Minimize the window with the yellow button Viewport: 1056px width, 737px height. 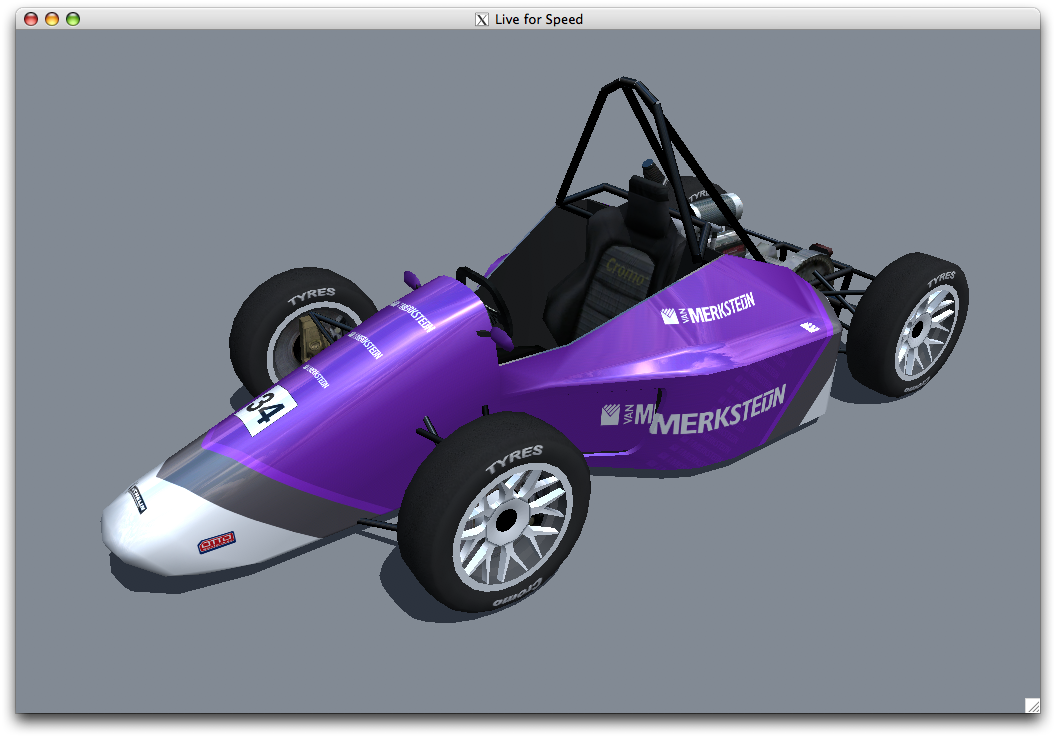click(x=52, y=19)
